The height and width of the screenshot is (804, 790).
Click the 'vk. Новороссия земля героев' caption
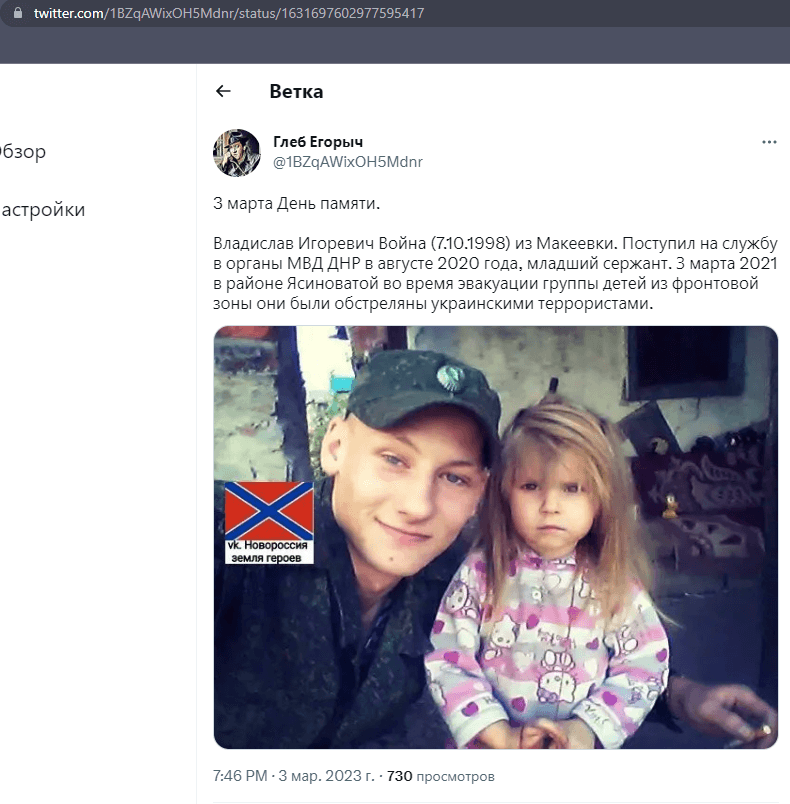[268, 551]
